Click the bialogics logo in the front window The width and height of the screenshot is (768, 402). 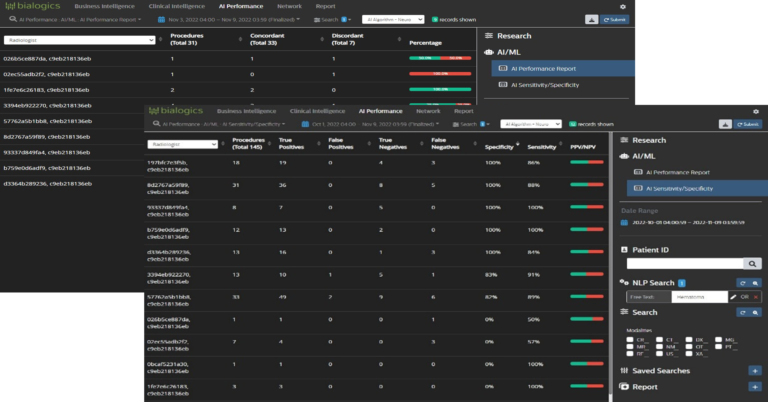tap(176, 111)
